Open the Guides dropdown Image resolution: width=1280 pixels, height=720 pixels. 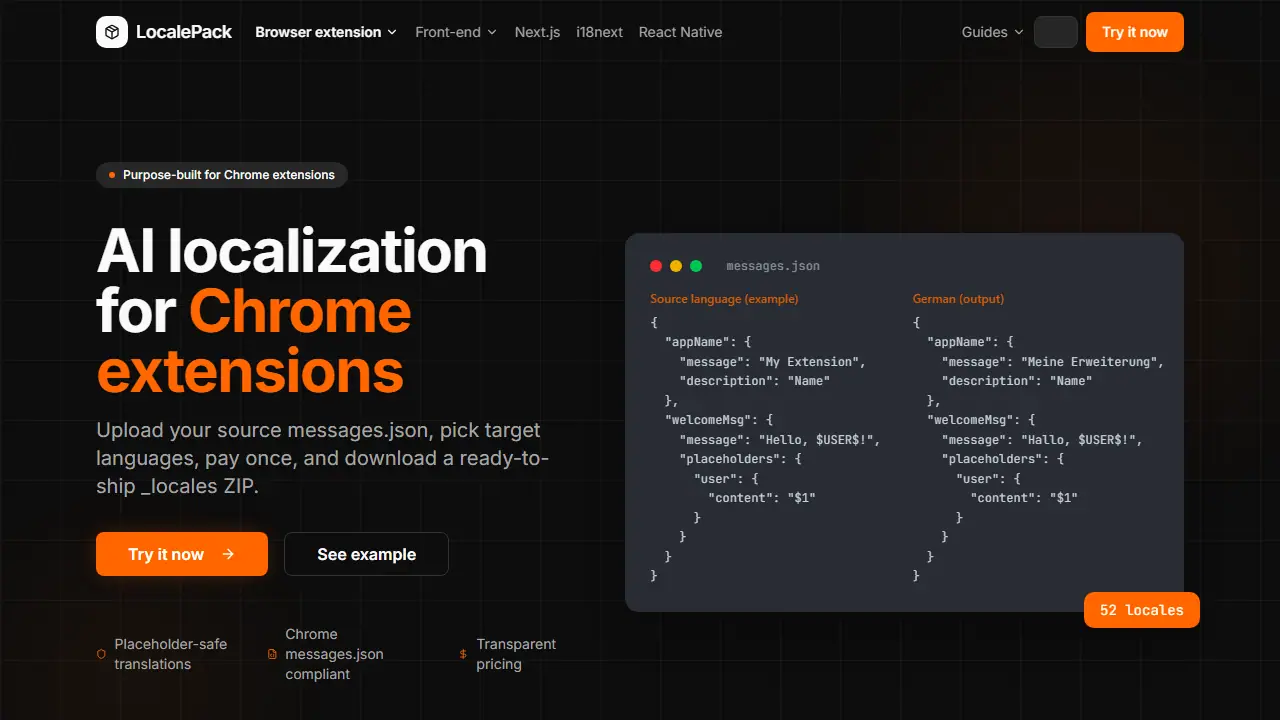tap(993, 32)
